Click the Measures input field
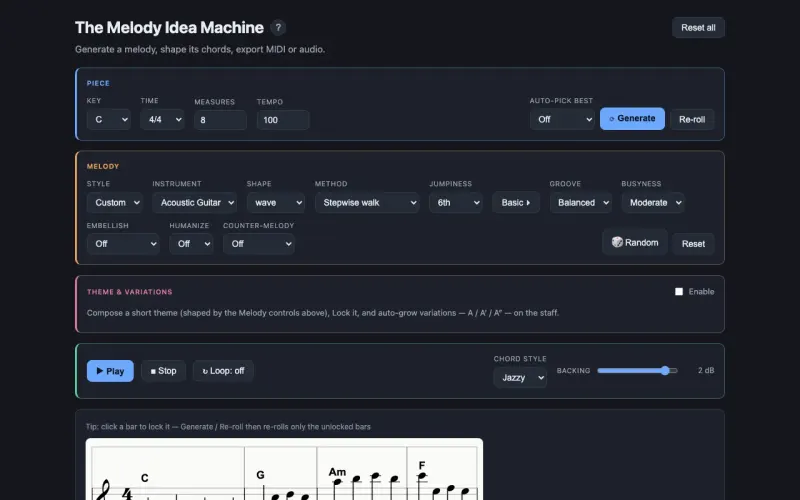800x500 pixels. (x=220, y=120)
